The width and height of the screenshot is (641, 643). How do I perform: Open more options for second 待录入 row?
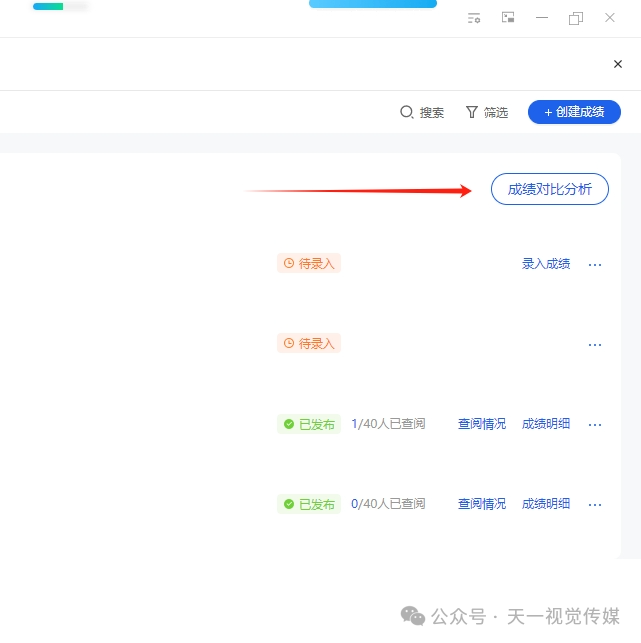tap(595, 345)
